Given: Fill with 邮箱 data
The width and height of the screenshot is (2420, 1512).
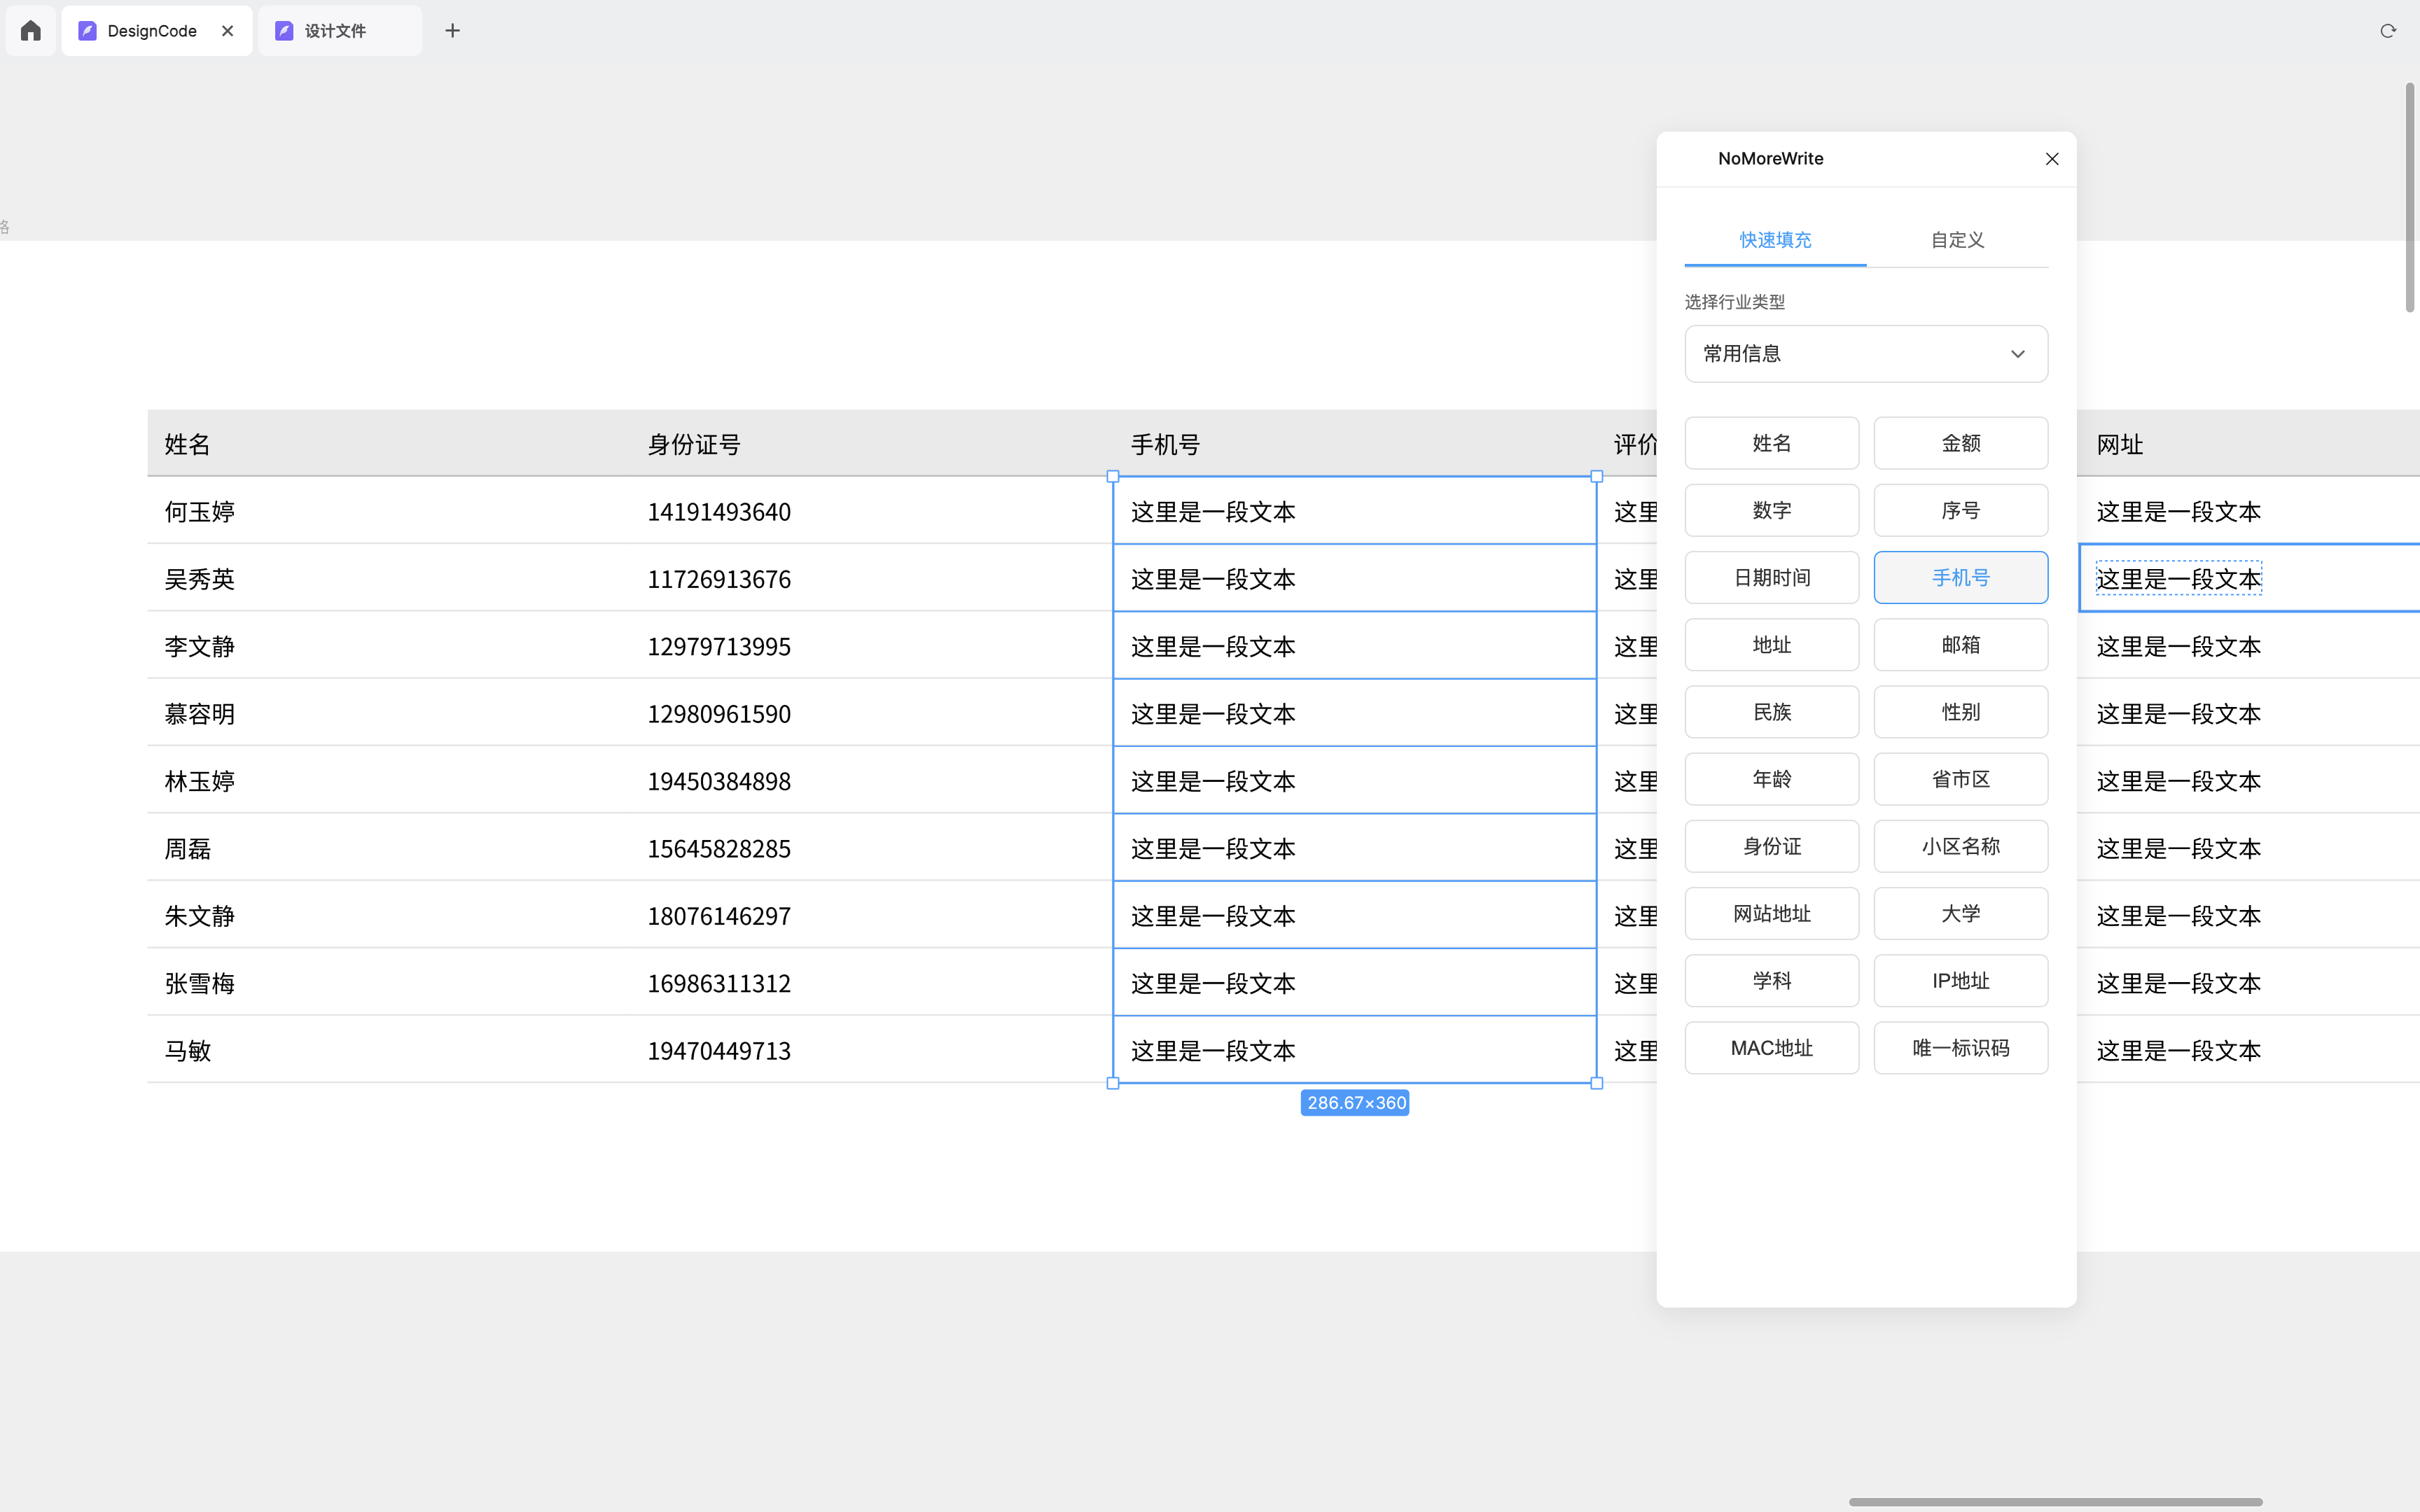Looking at the screenshot, I should 1960,644.
